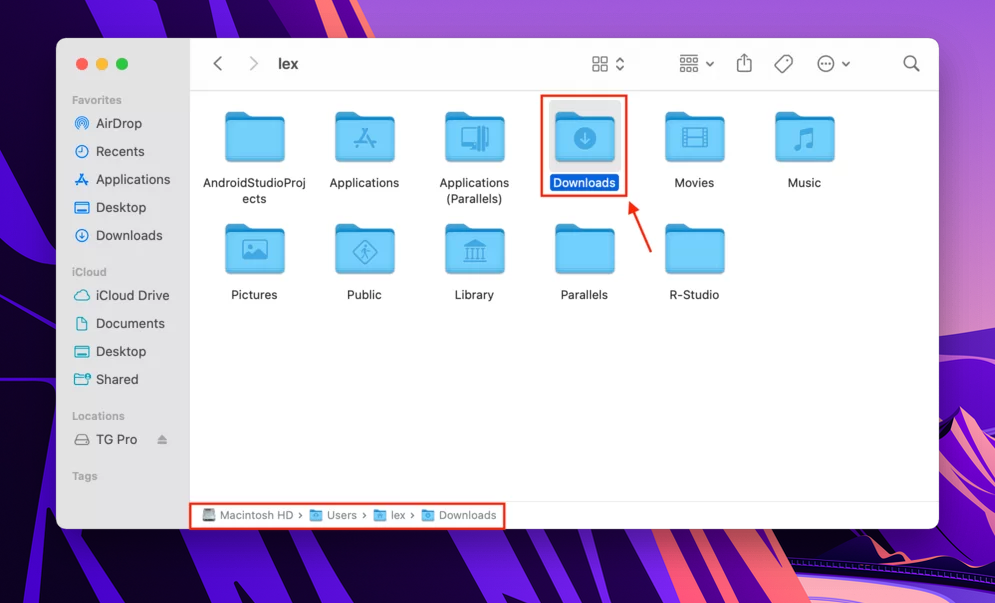Open Downloads in the sidebar
Image resolution: width=995 pixels, height=603 pixels.
coord(118,235)
